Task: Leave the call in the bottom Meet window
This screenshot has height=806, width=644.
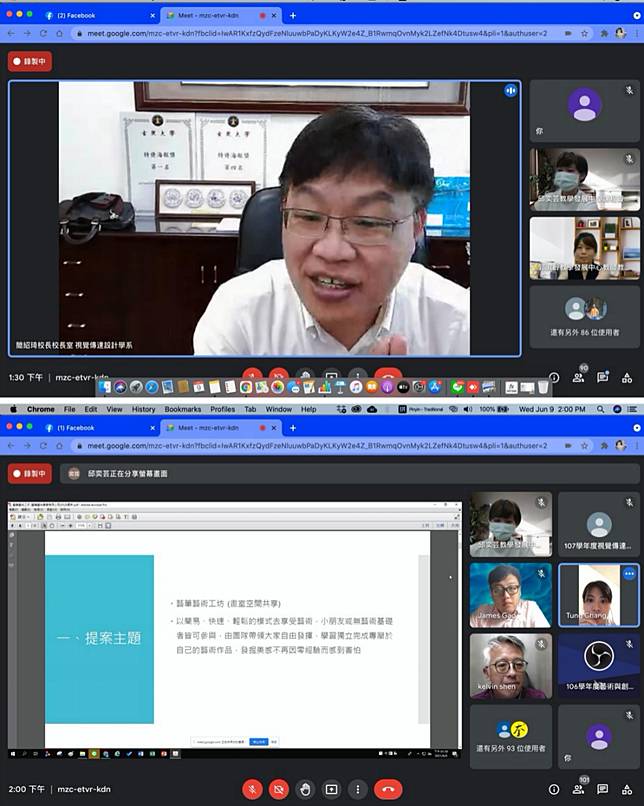Action: (x=388, y=789)
